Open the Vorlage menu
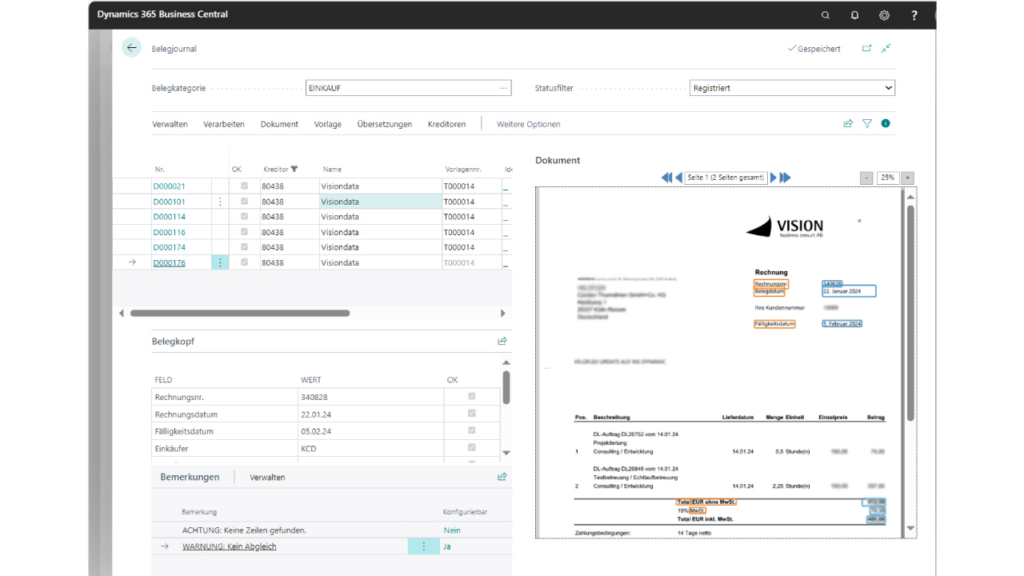 (327, 124)
